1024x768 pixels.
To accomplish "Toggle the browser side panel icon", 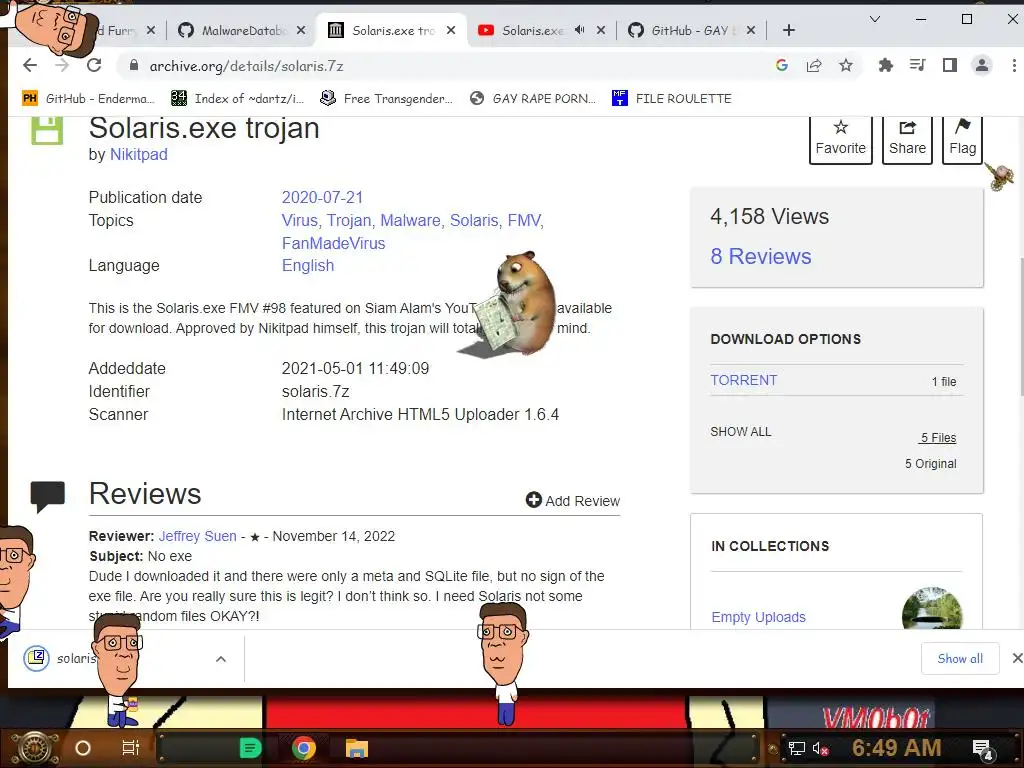I will 950,65.
